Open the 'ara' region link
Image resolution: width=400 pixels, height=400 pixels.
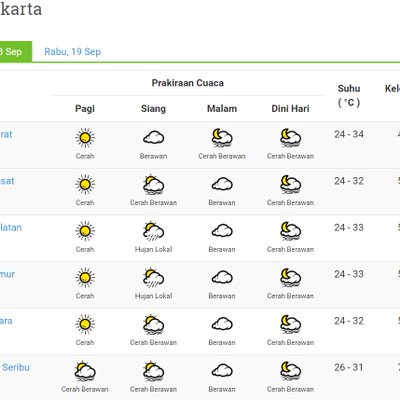(x=6, y=321)
